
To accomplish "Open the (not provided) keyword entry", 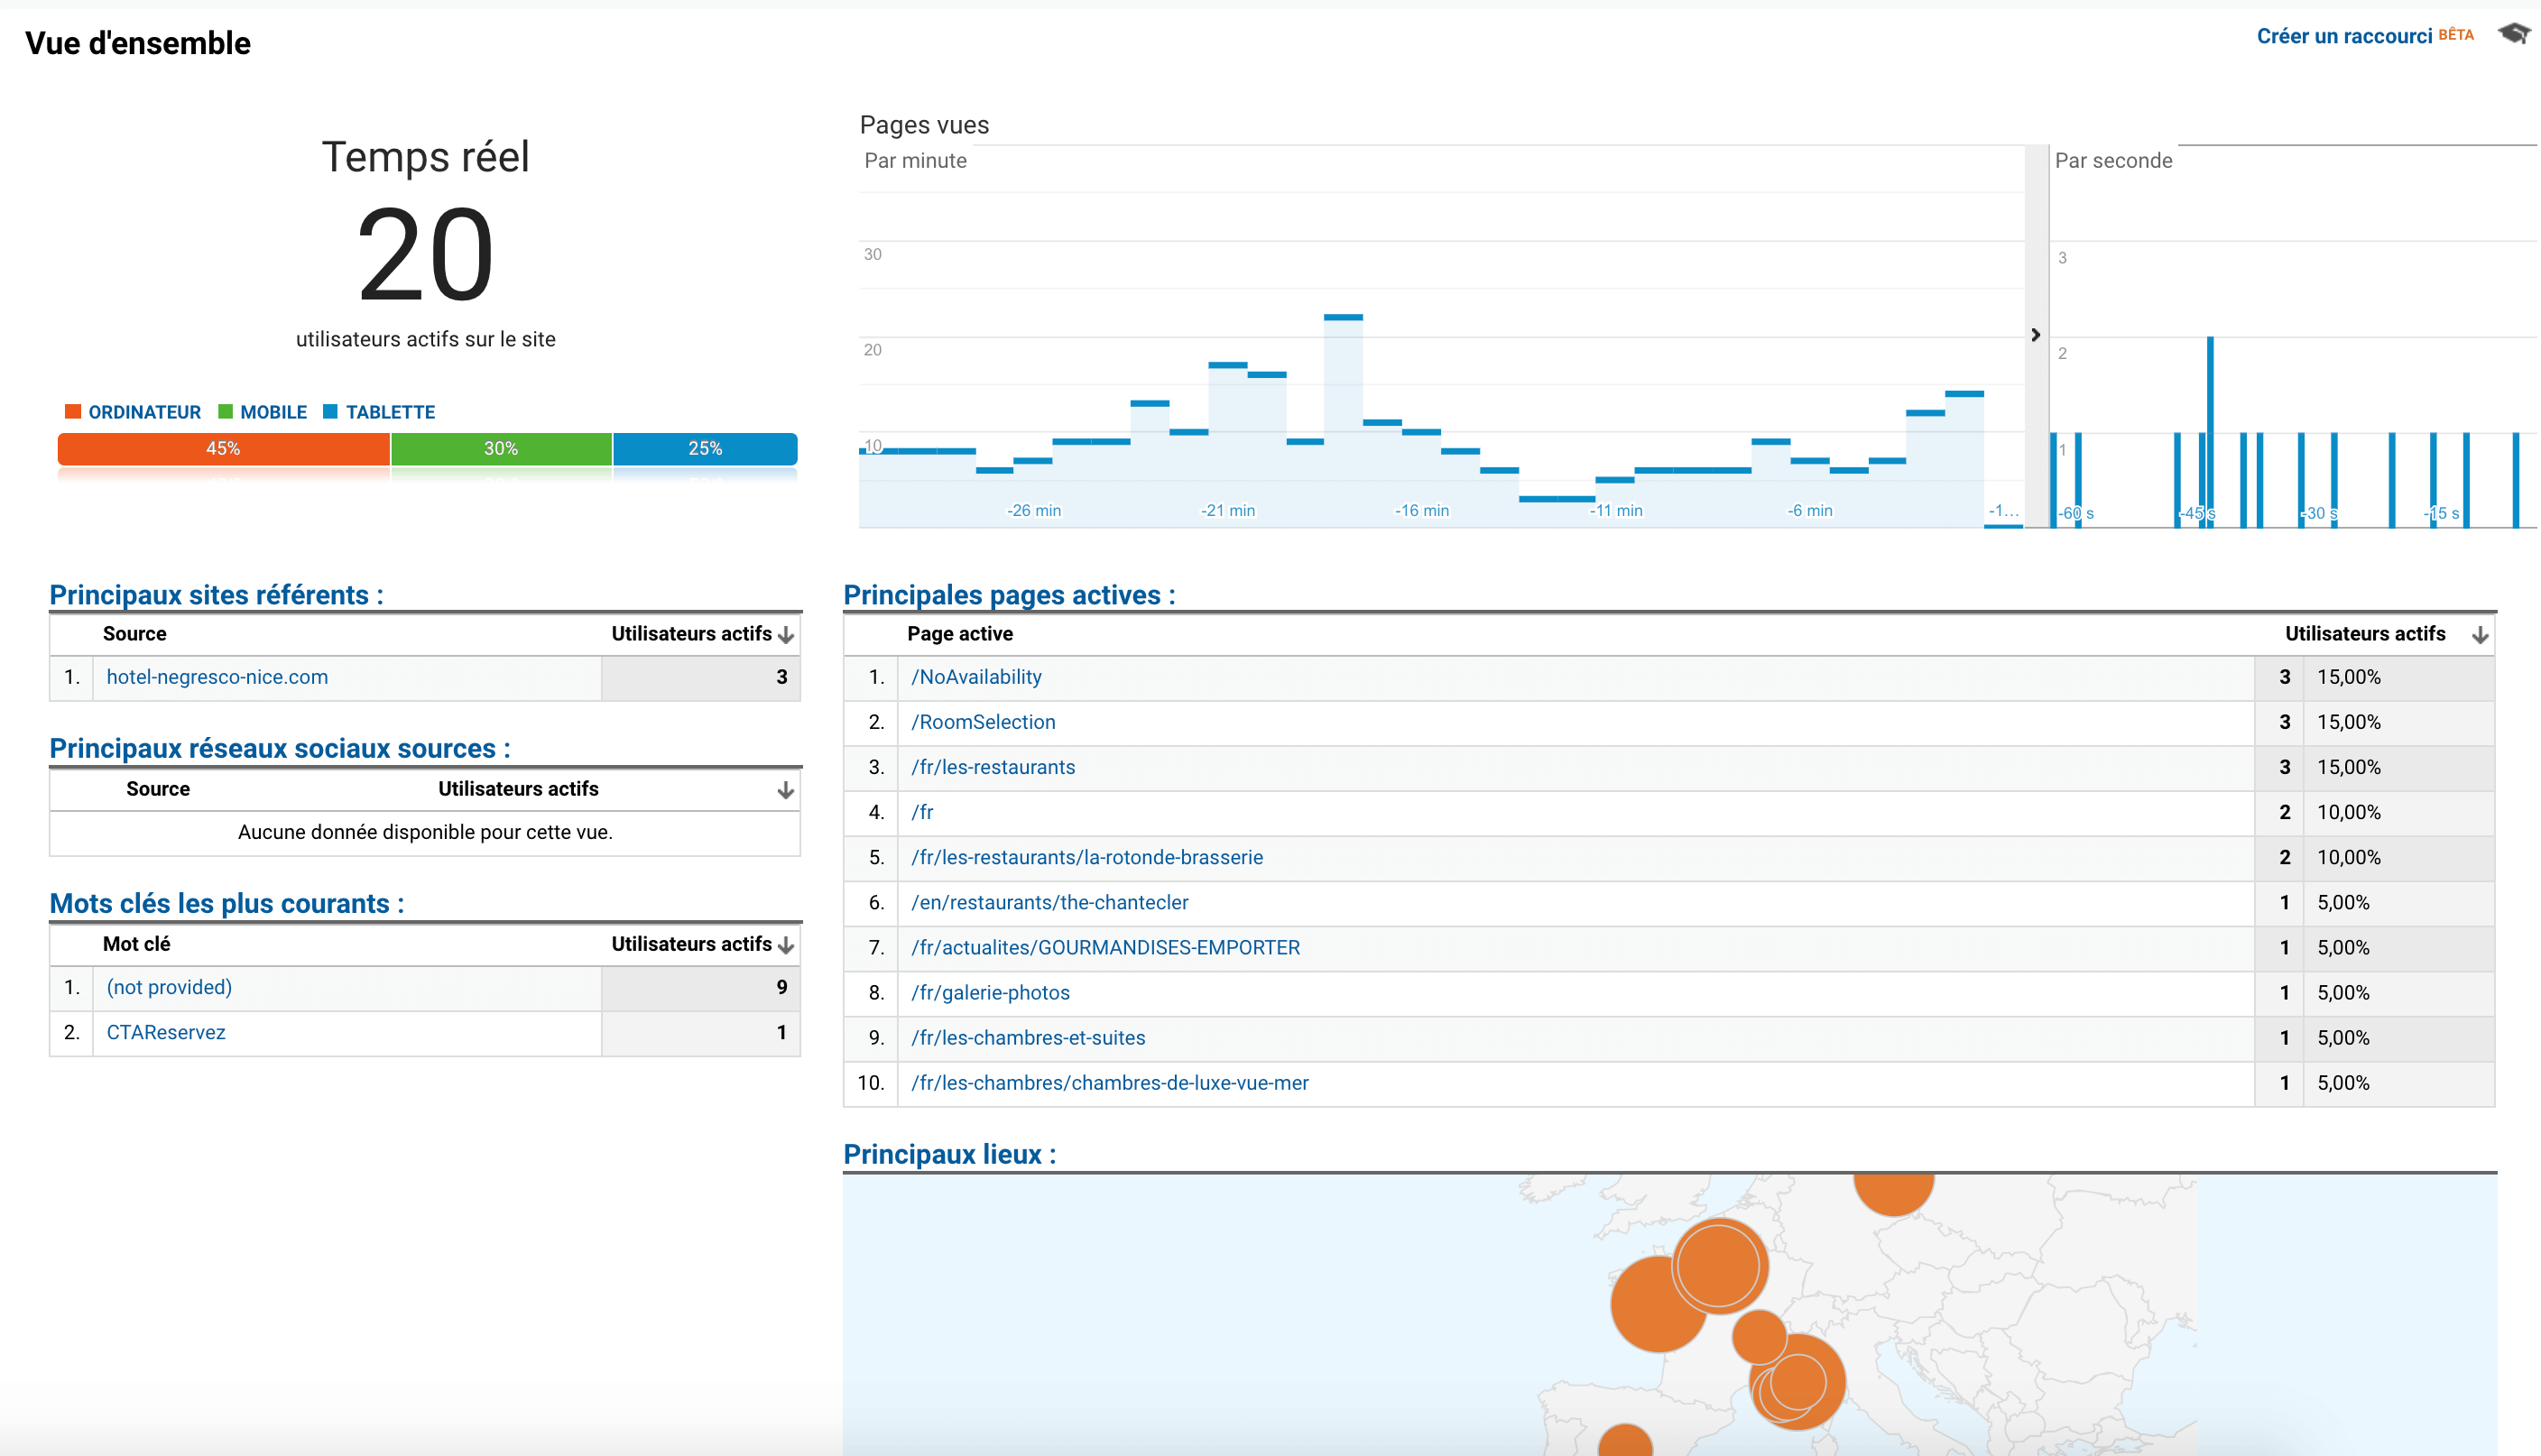I will click(169, 987).
